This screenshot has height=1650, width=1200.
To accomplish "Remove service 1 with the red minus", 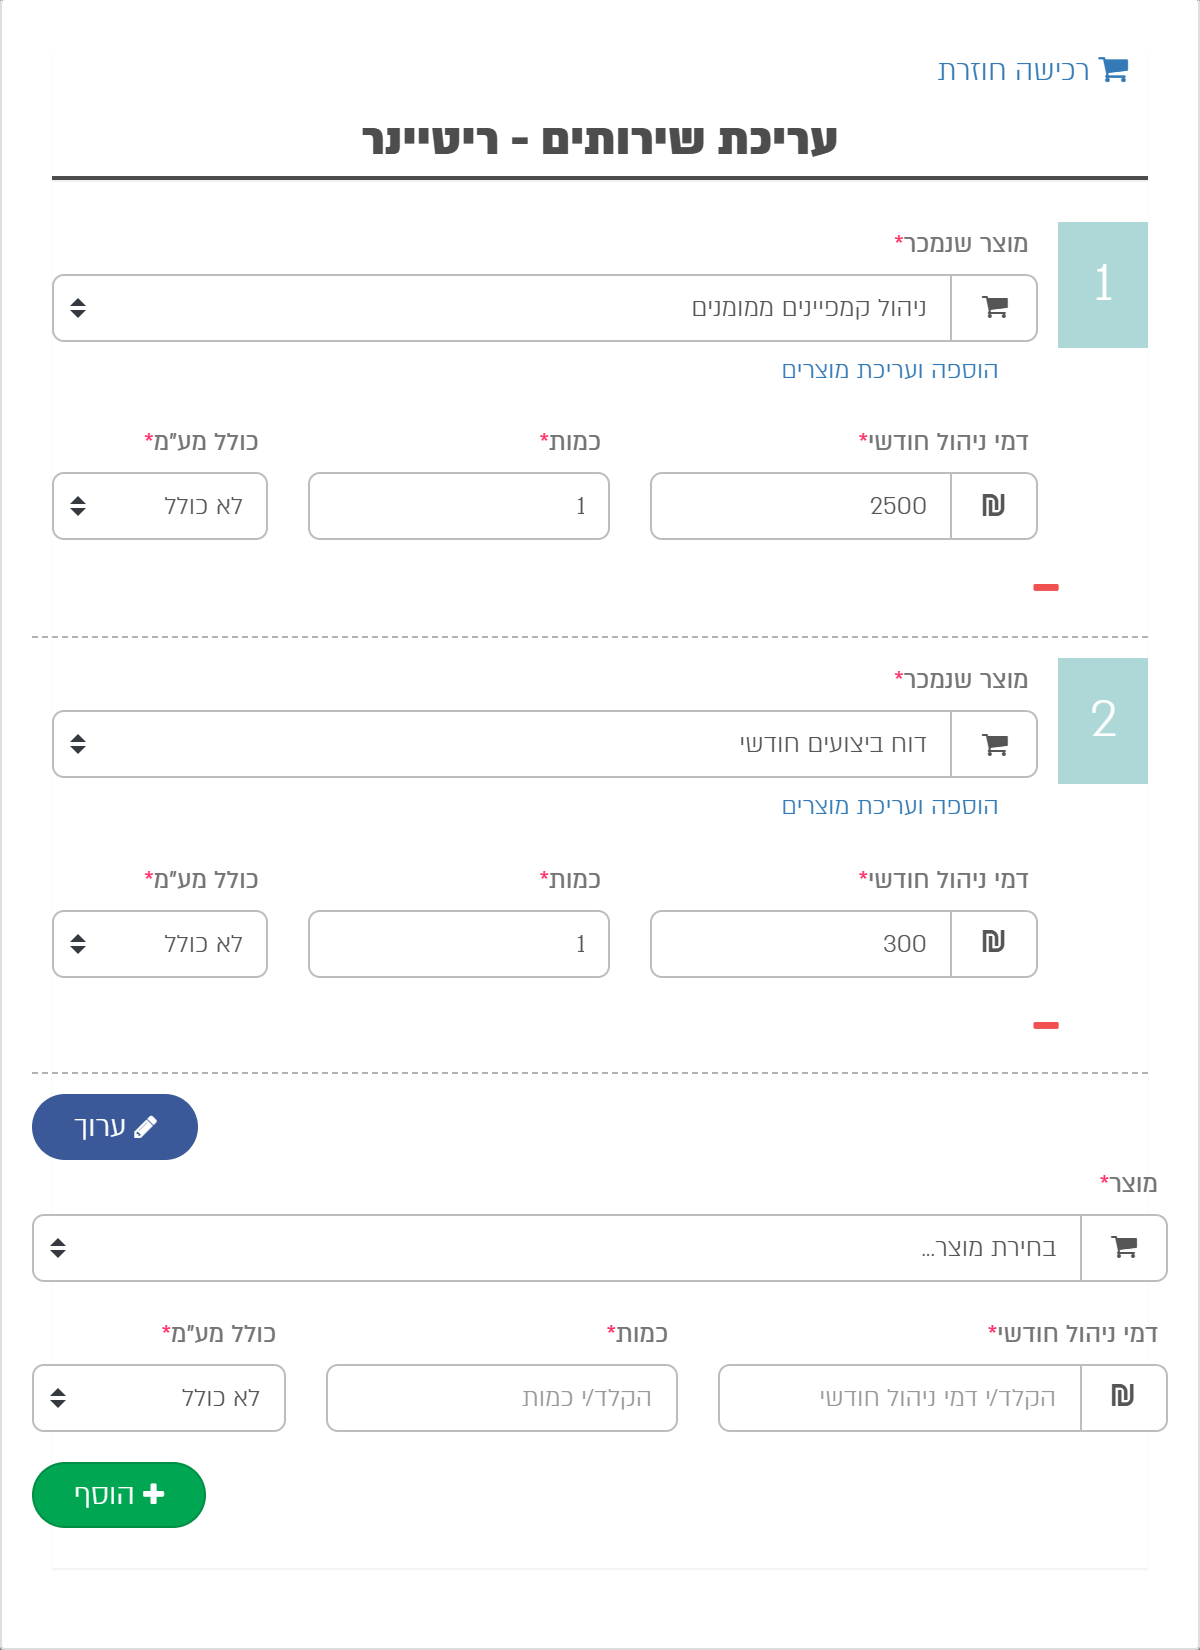I will point(1046,588).
